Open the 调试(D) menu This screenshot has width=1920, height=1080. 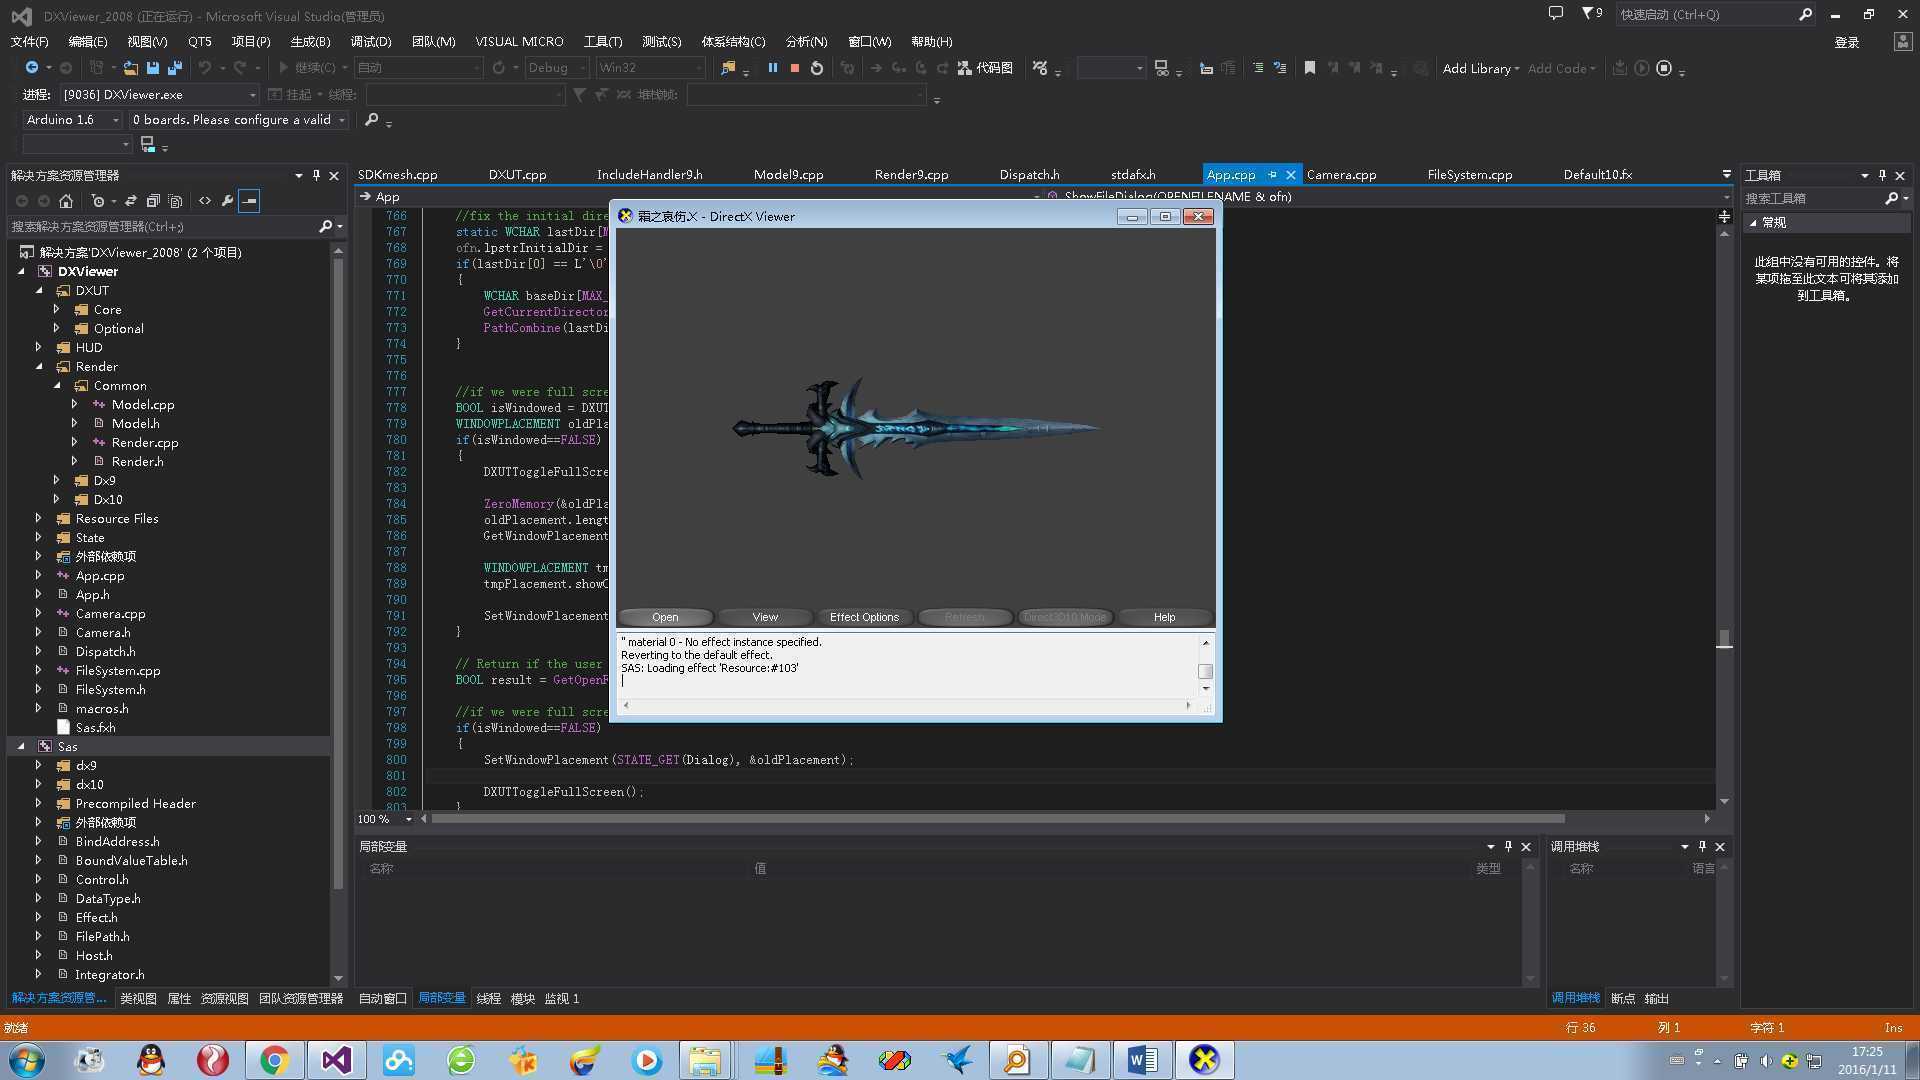click(x=371, y=42)
